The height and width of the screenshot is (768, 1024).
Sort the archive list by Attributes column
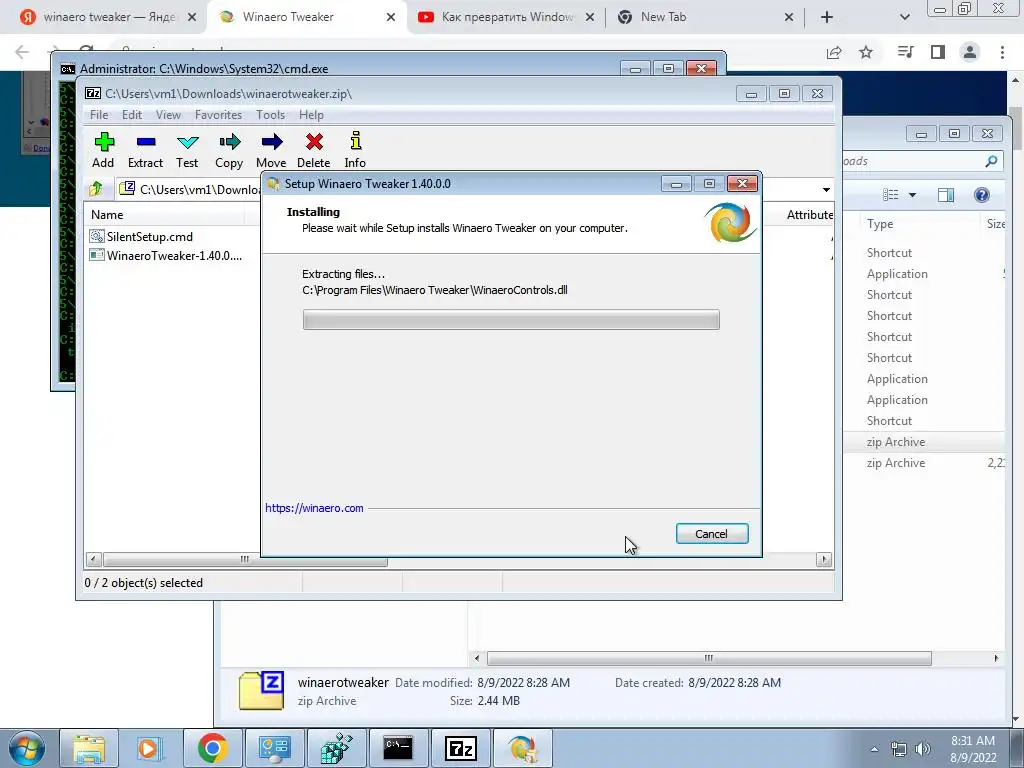coord(809,215)
